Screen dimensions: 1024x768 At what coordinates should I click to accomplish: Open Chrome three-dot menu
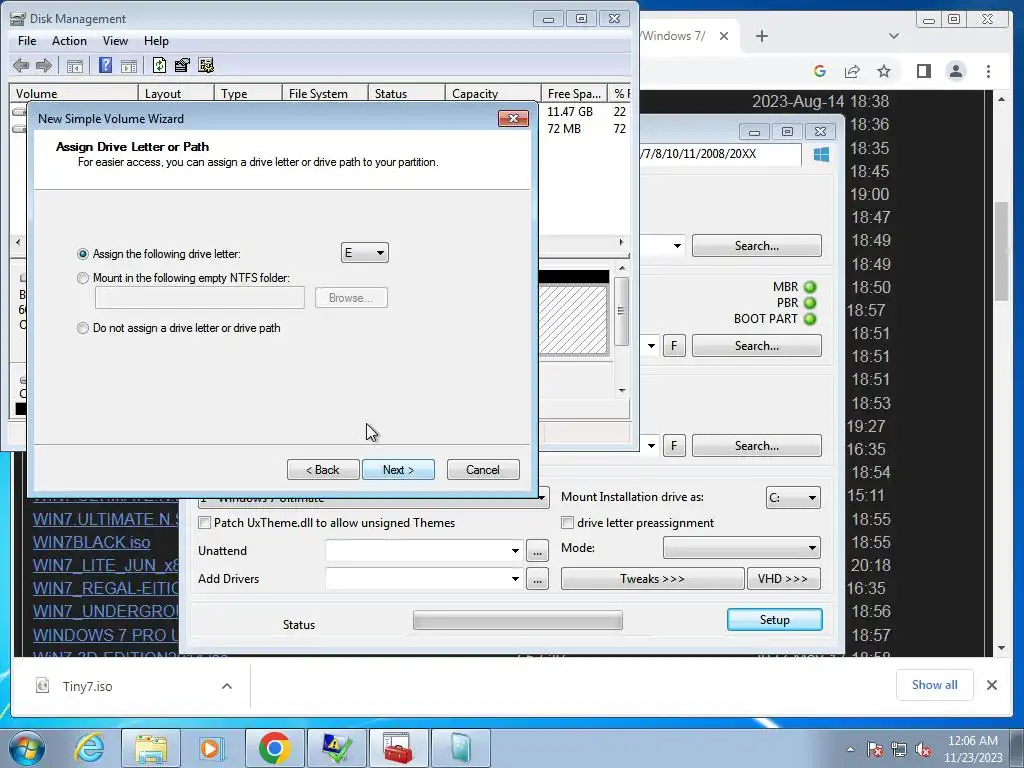click(x=988, y=71)
